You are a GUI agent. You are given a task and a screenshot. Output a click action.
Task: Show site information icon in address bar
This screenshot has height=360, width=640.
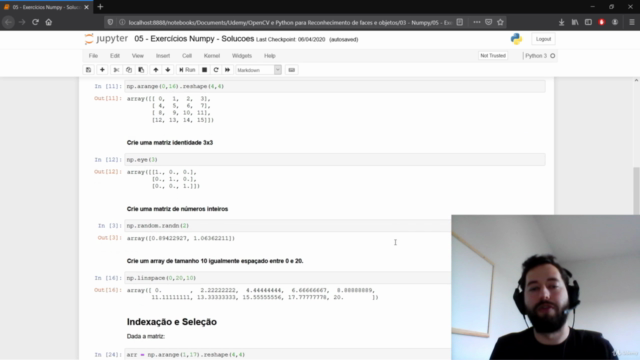coord(122,22)
